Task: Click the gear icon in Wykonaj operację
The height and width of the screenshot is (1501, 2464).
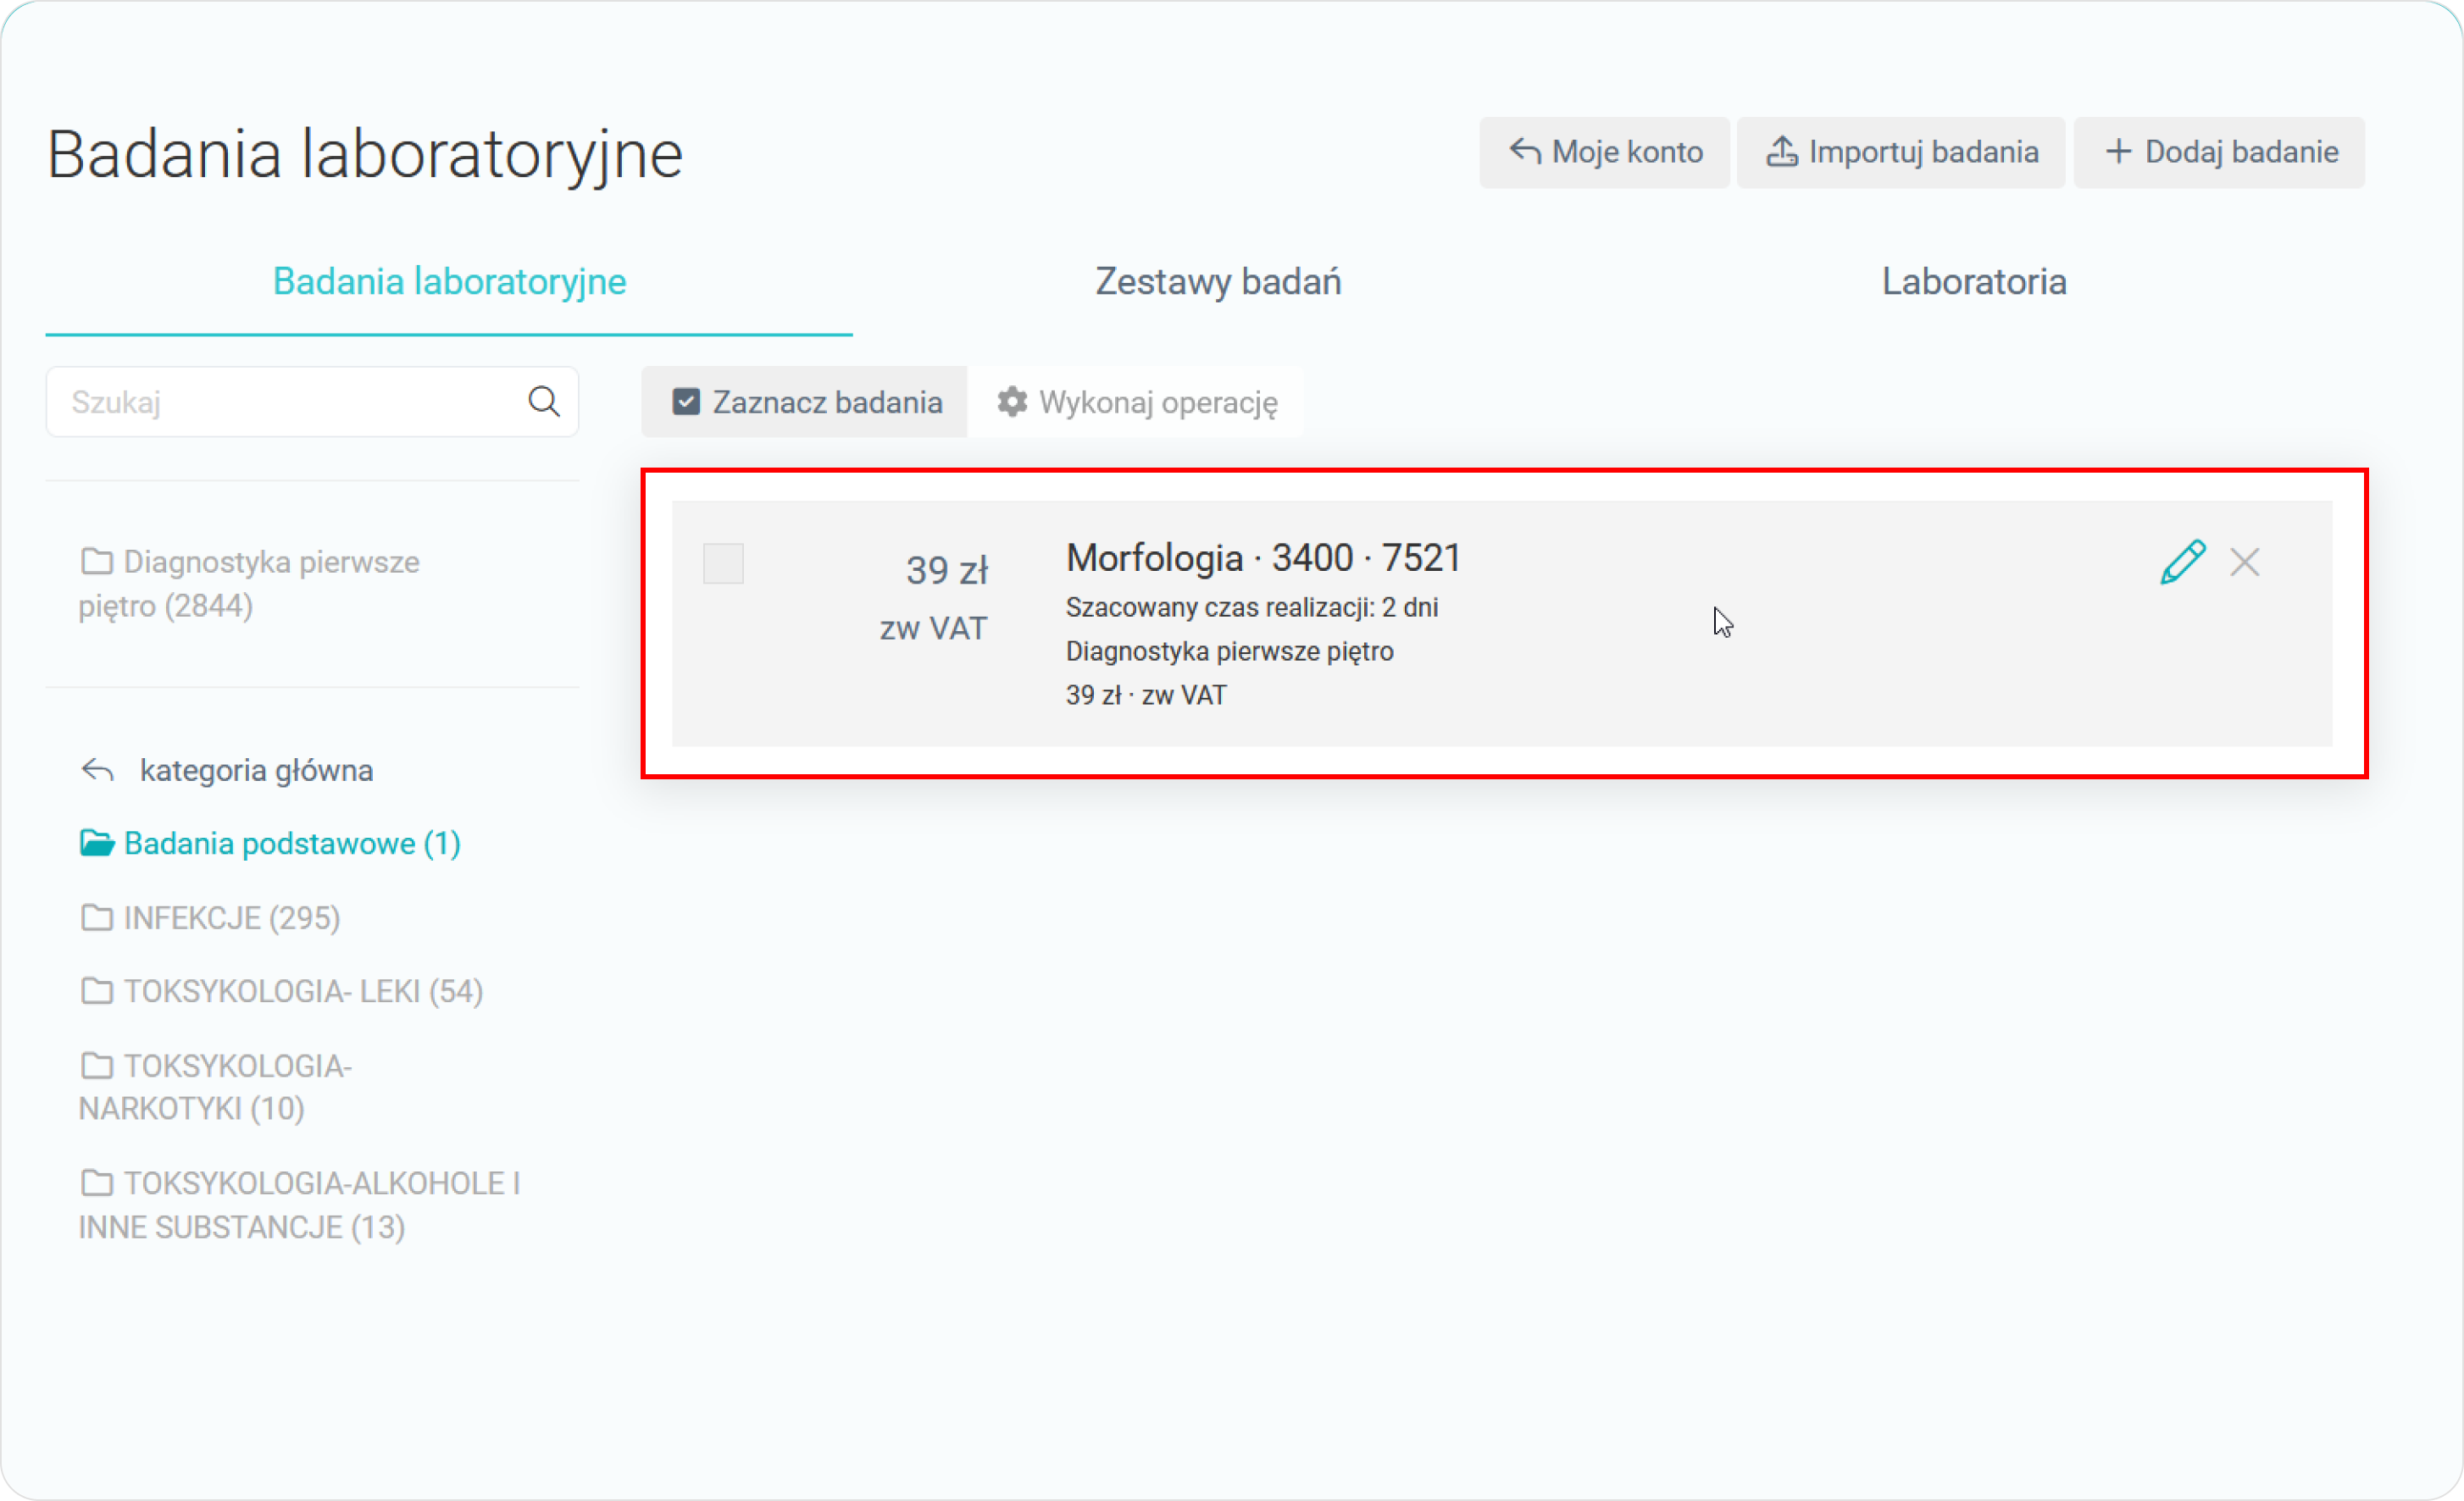Action: (1012, 402)
